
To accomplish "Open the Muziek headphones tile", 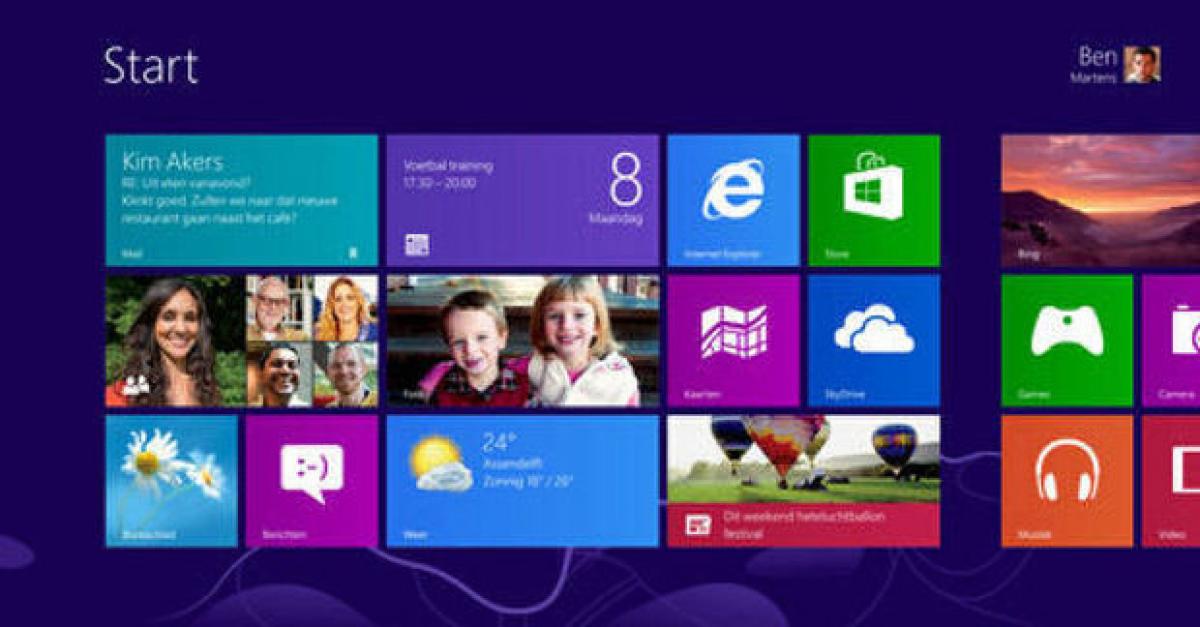I will tap(1067, 481).
